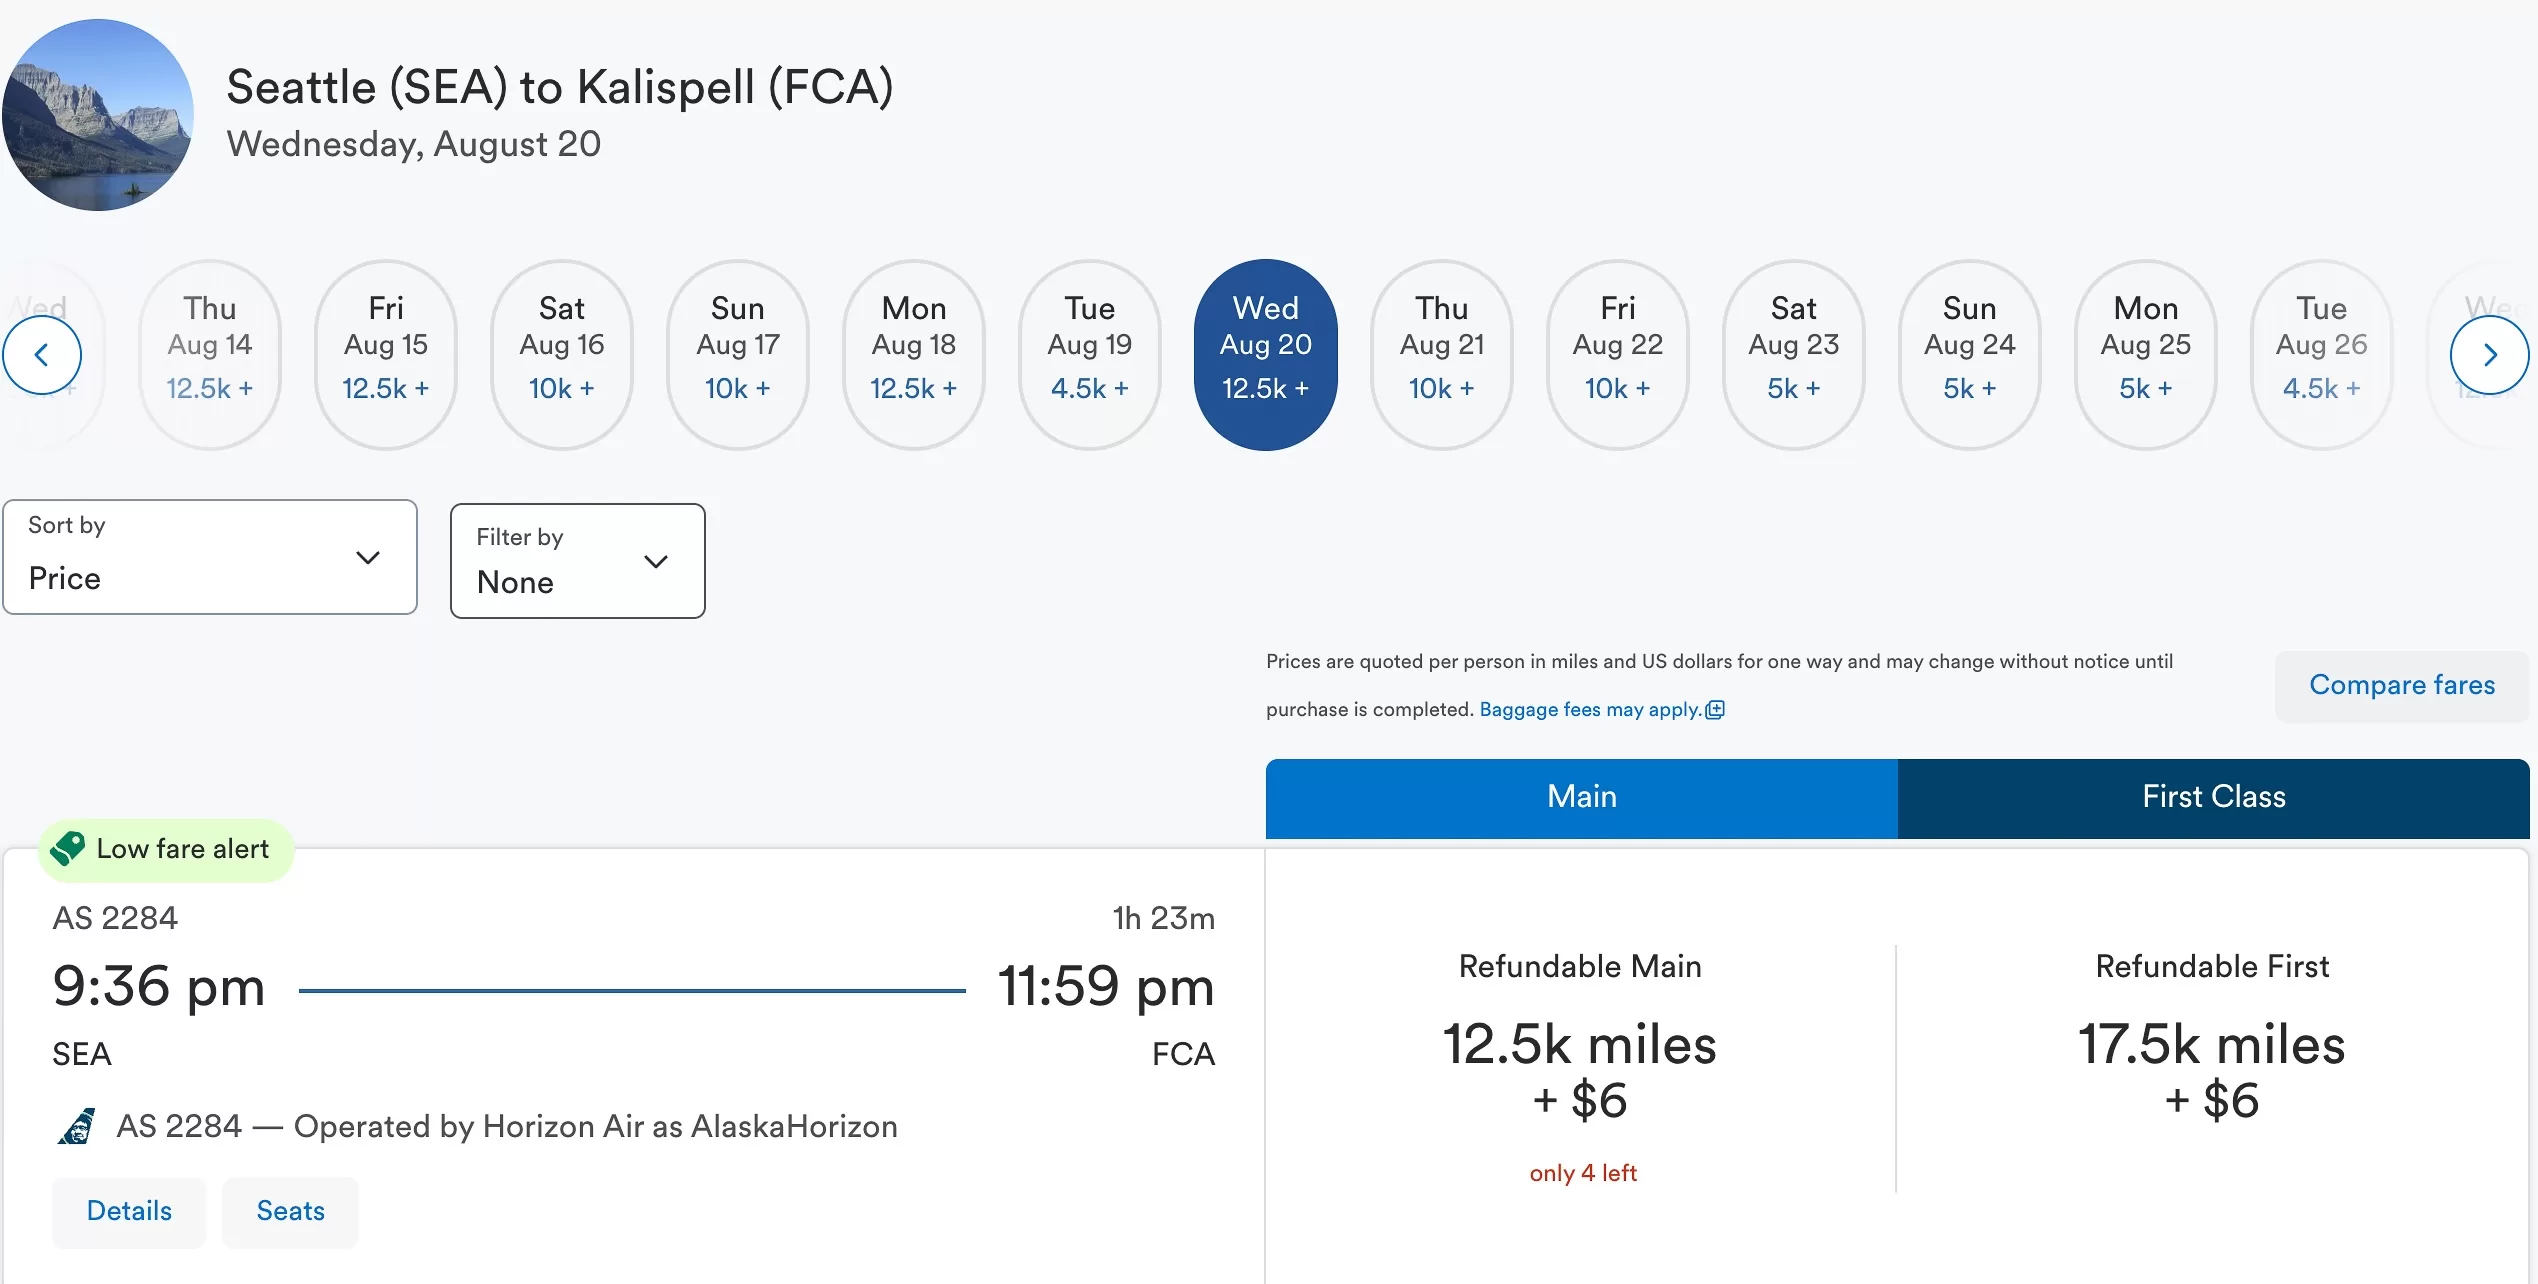This screenshot has height=1284, width=2538.
Task: Switch to the First Class tab
Action: (2213, 797)
